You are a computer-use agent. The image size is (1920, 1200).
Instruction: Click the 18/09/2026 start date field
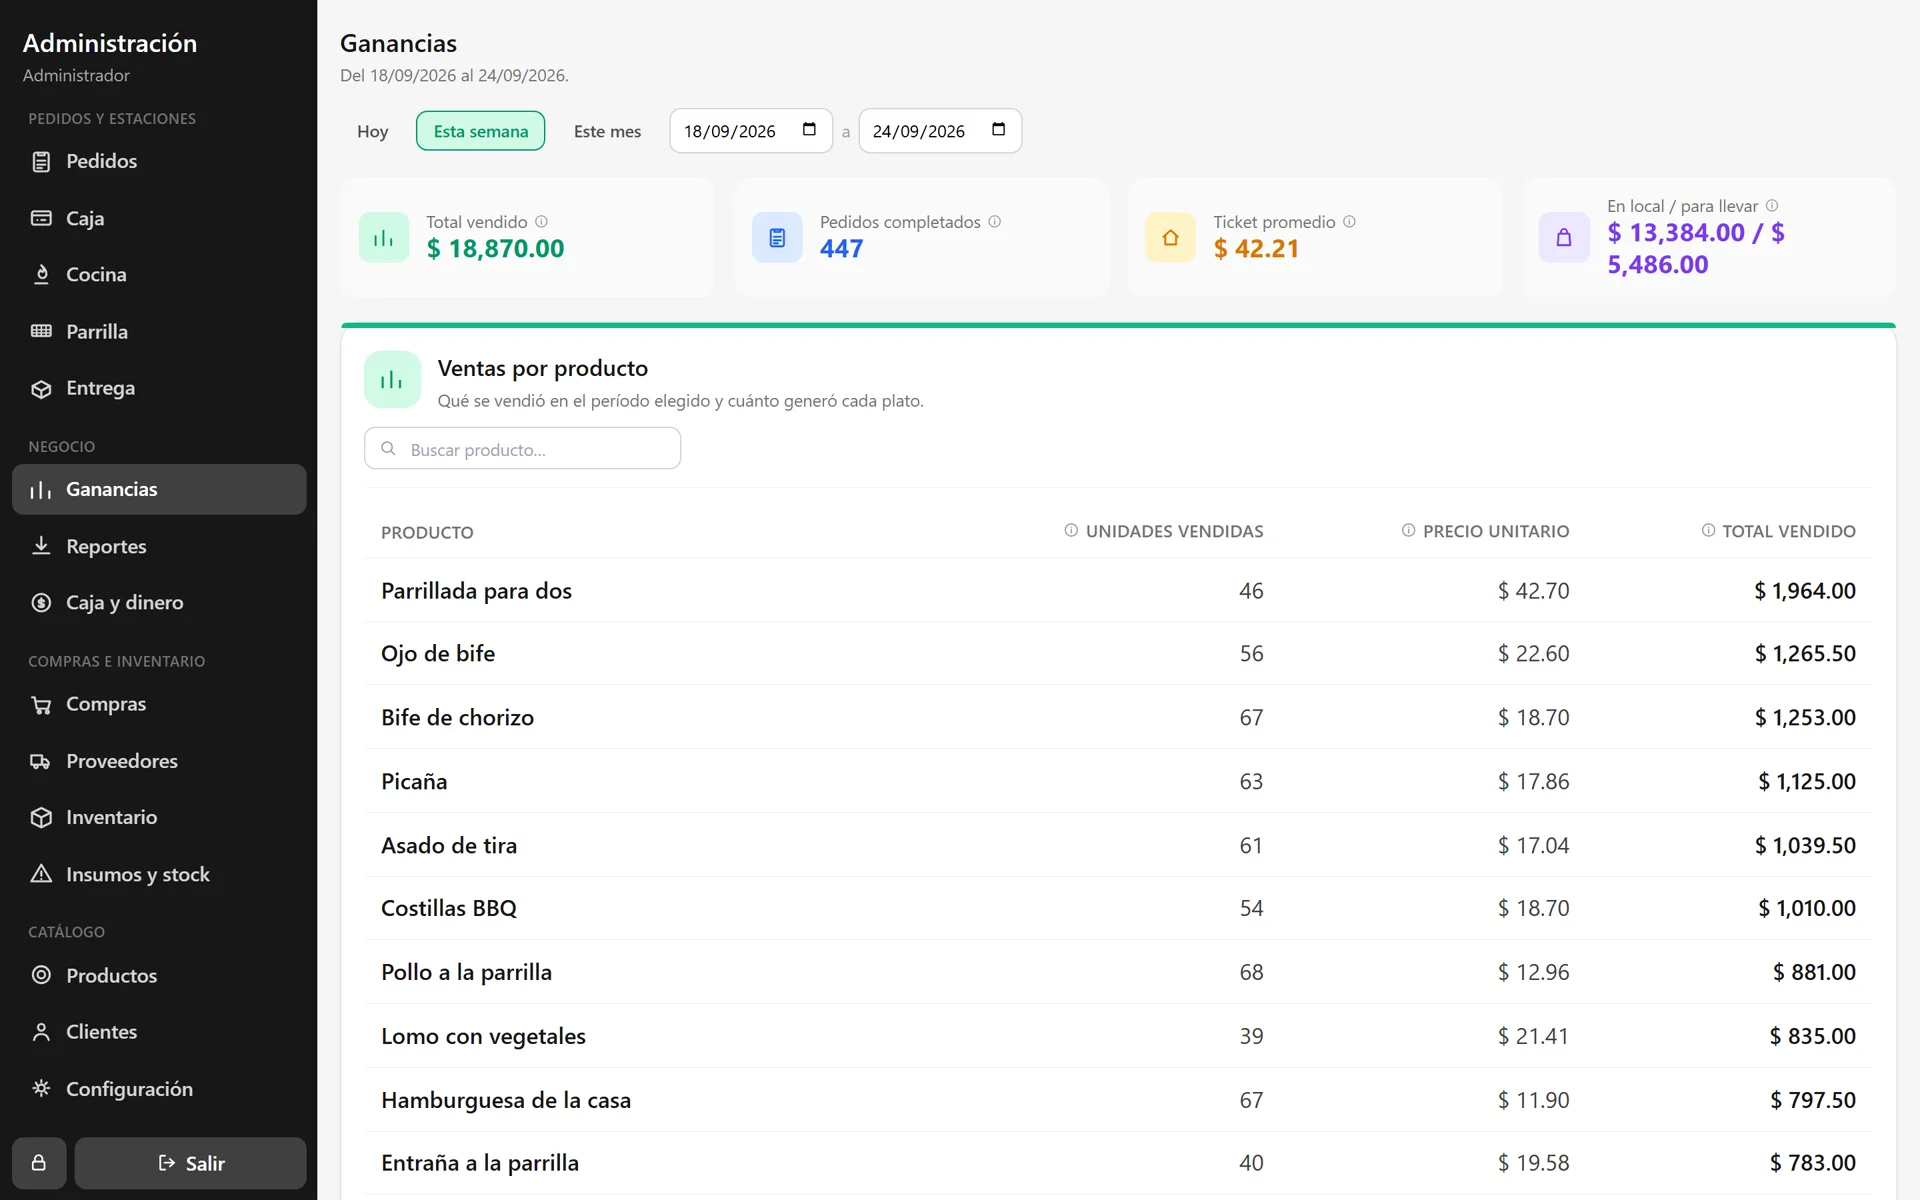pos(751,131)
